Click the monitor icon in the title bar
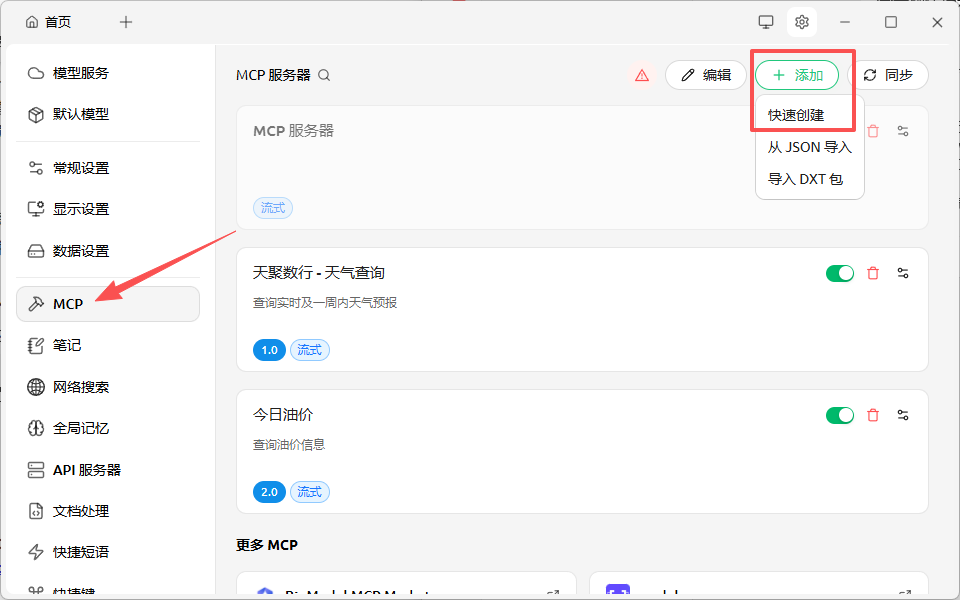Viewport: 960px width, 600px height. point(764,21)
